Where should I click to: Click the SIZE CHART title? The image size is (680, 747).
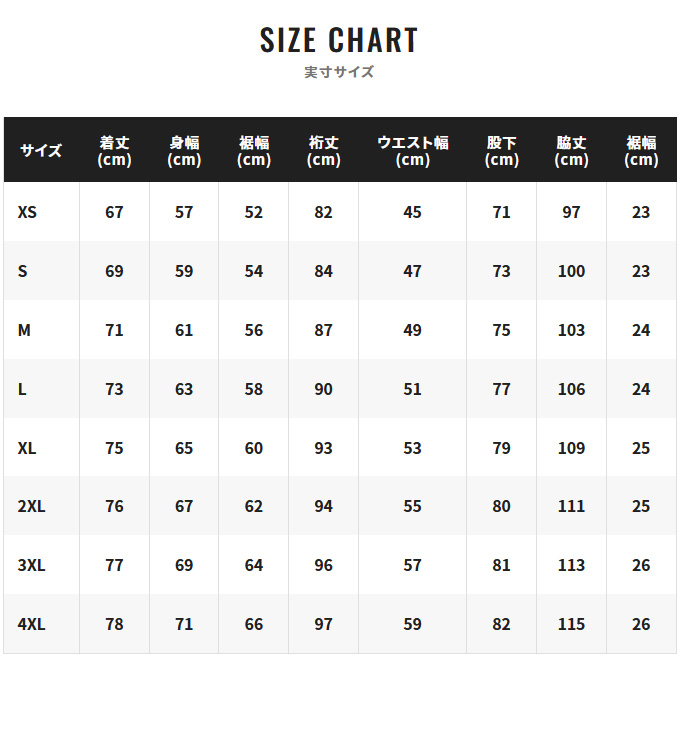[x=339, y=40]
